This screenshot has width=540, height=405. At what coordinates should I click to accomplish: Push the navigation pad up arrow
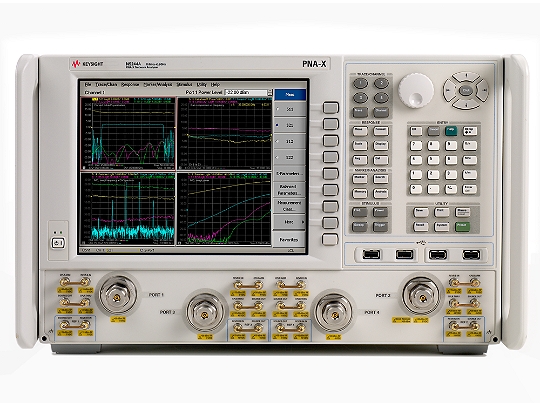tap(466, 76)
